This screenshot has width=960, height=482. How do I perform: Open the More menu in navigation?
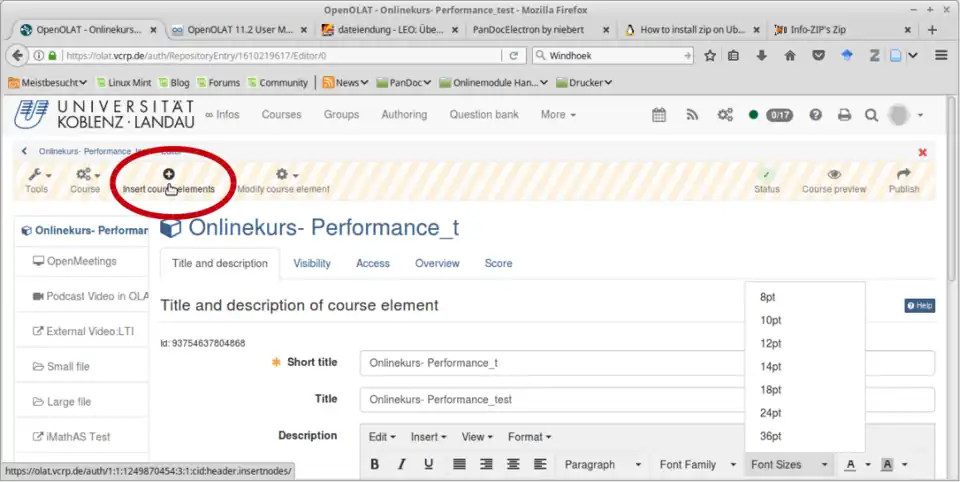tap(558, 115)
